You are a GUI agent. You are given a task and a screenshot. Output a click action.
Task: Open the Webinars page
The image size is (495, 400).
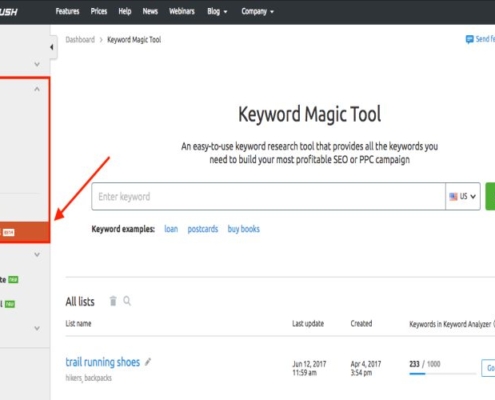click(x=182, y=11)
